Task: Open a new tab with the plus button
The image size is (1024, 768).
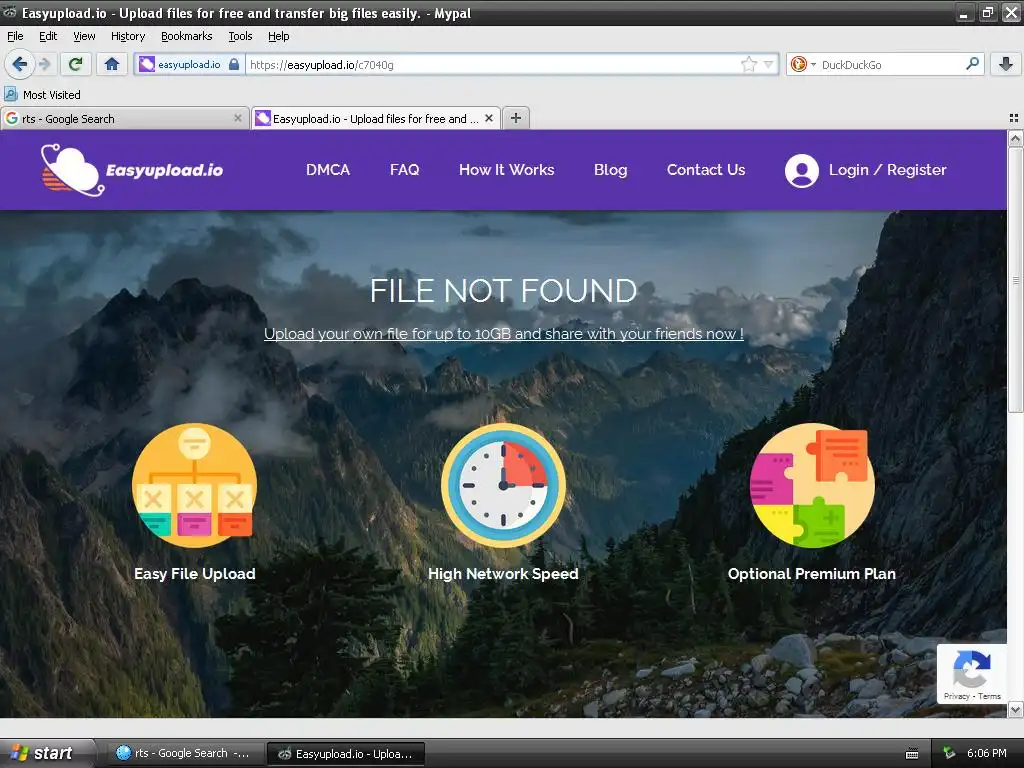Action: [x=516, y=118]
